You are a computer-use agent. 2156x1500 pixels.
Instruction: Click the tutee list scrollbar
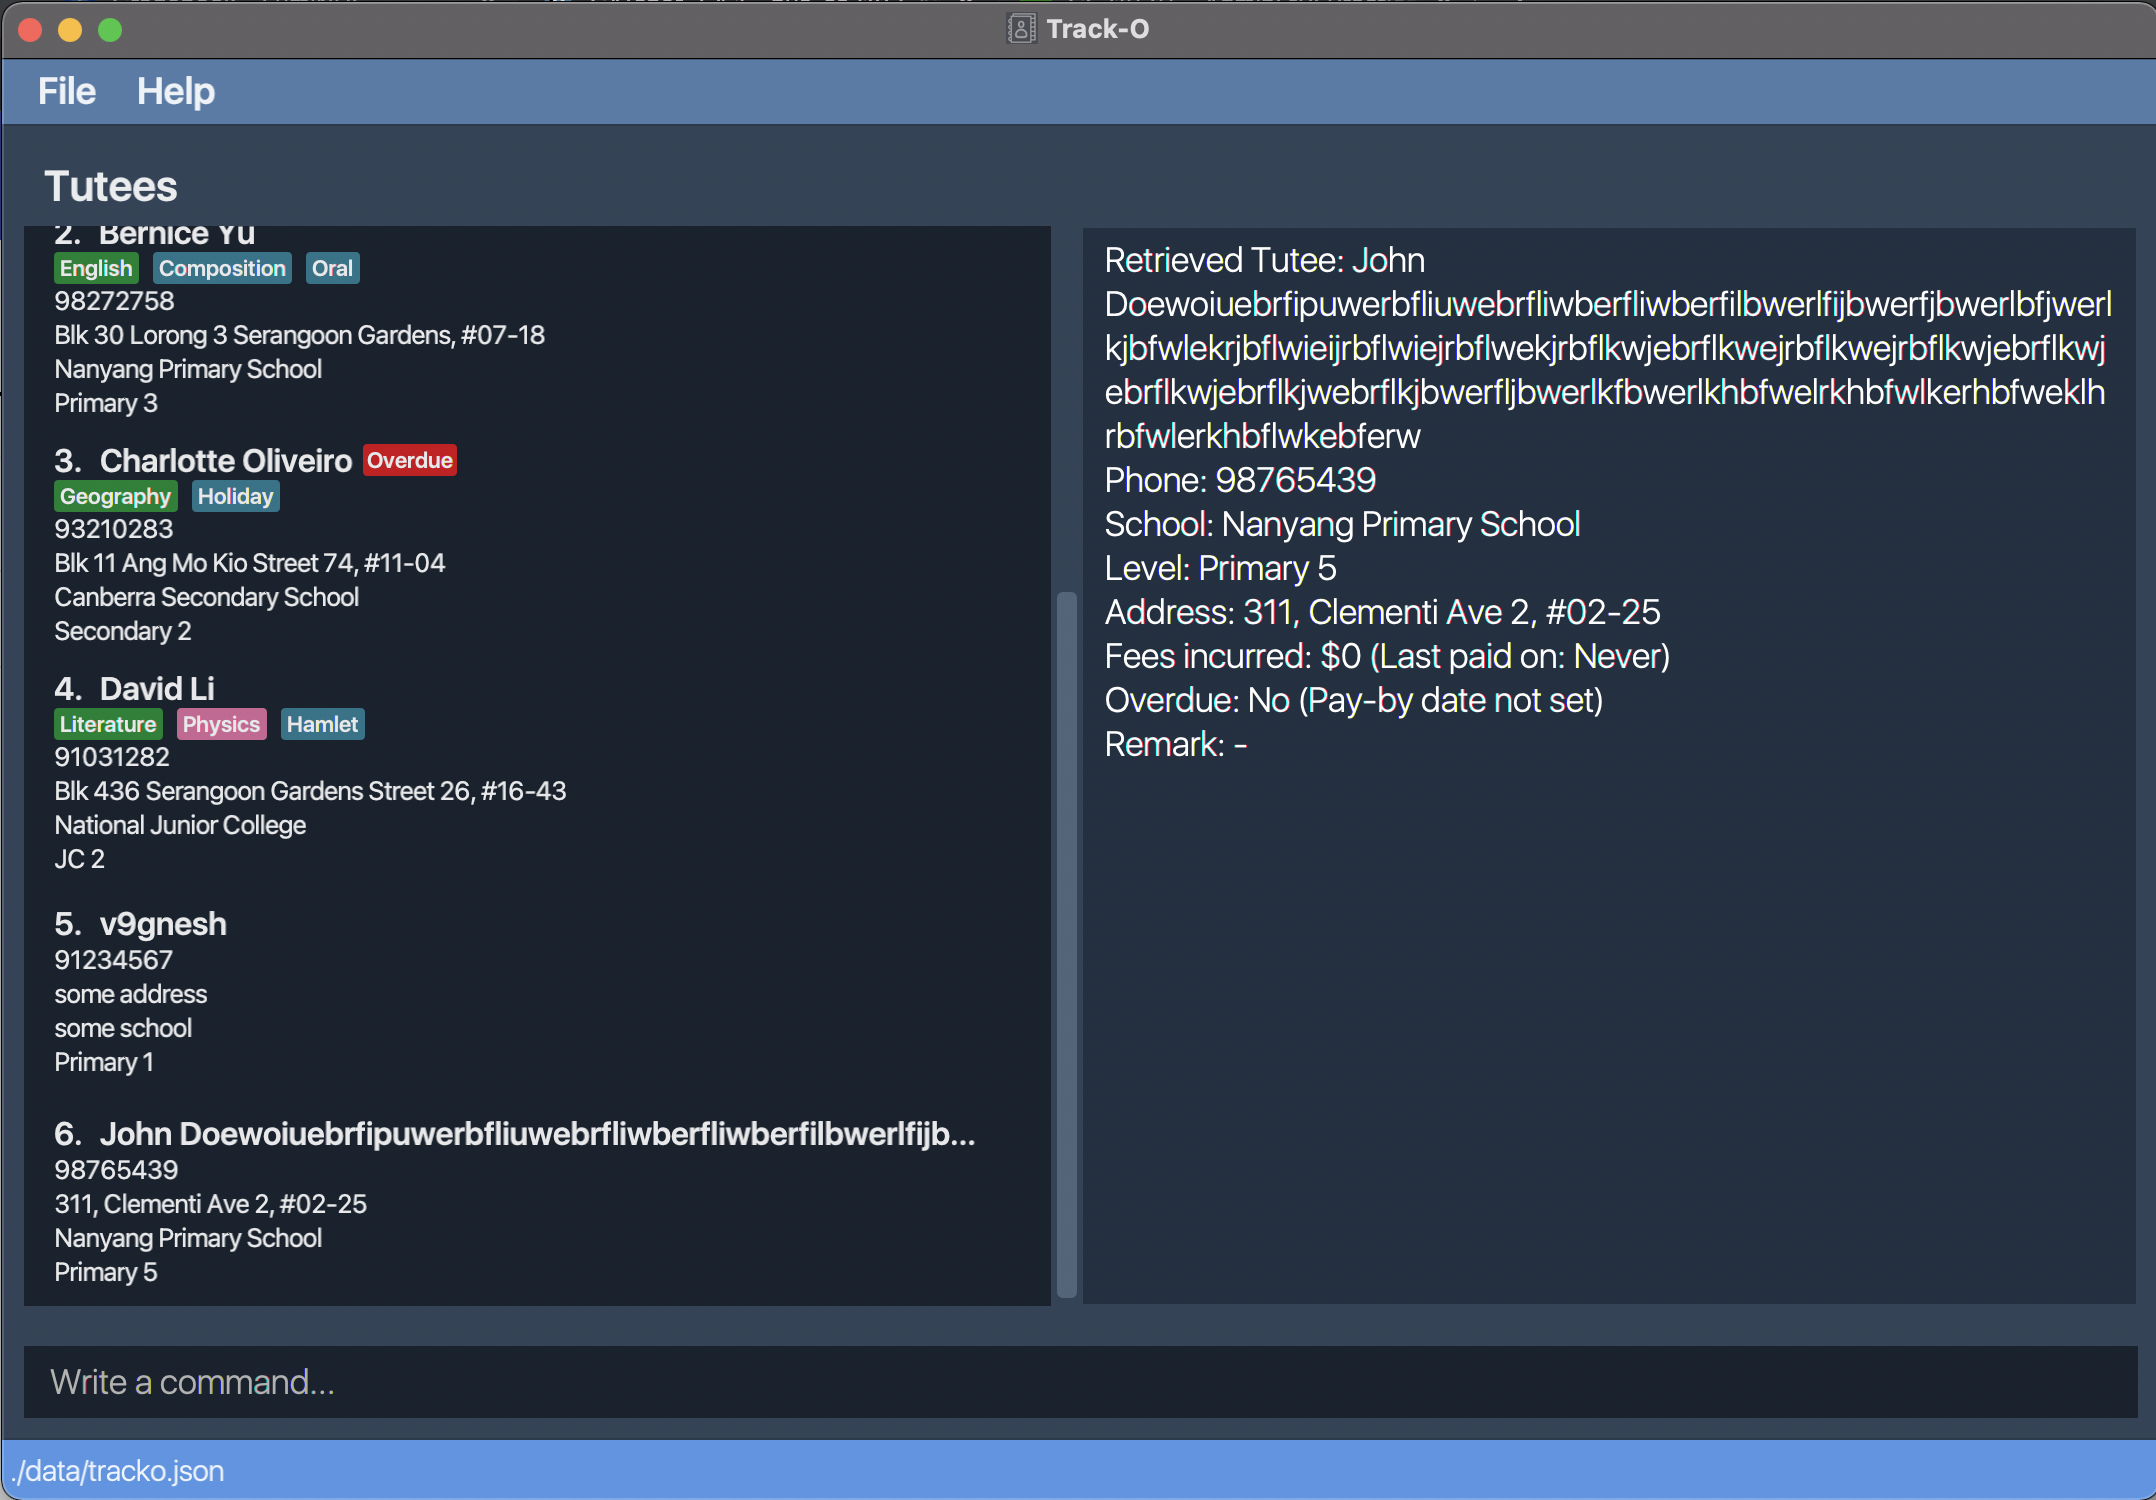pyautogui.click(x=1066, y=943)
